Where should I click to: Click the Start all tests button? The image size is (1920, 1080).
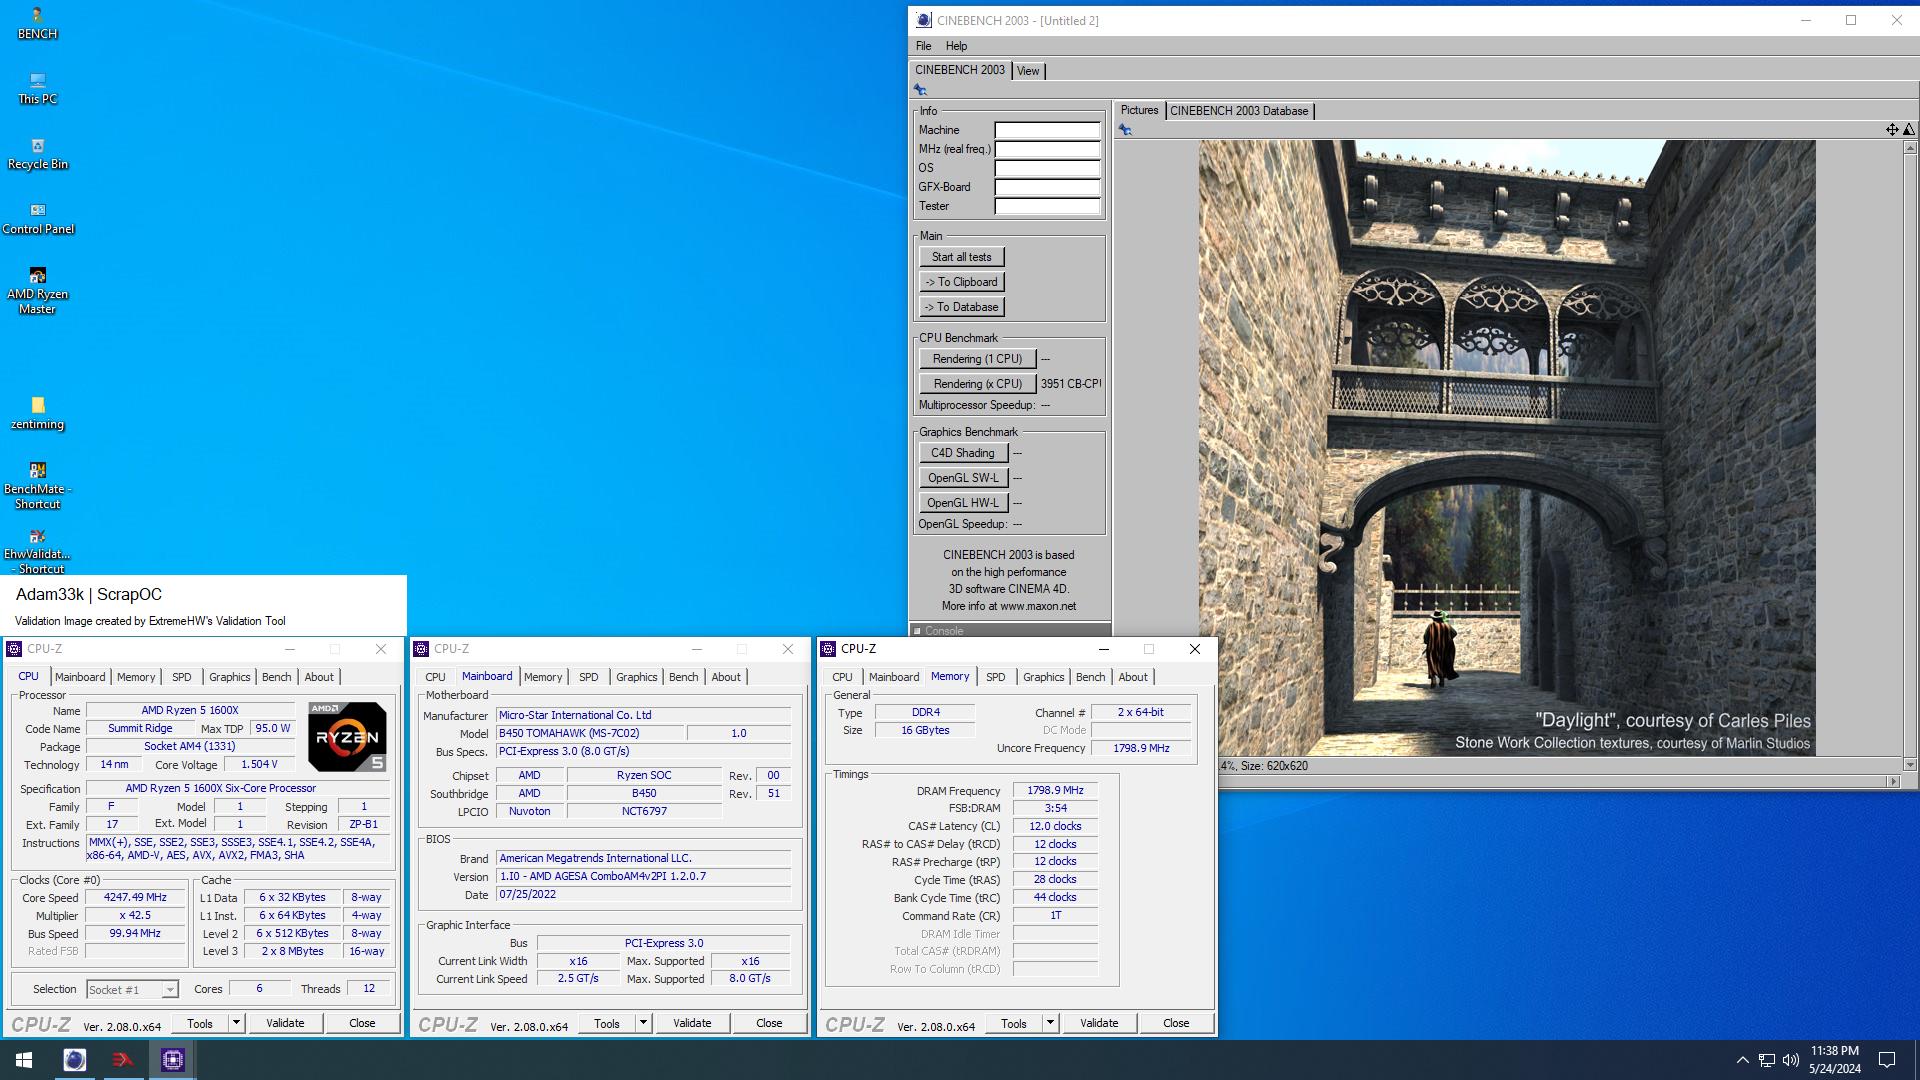click(x=961, y=257)
